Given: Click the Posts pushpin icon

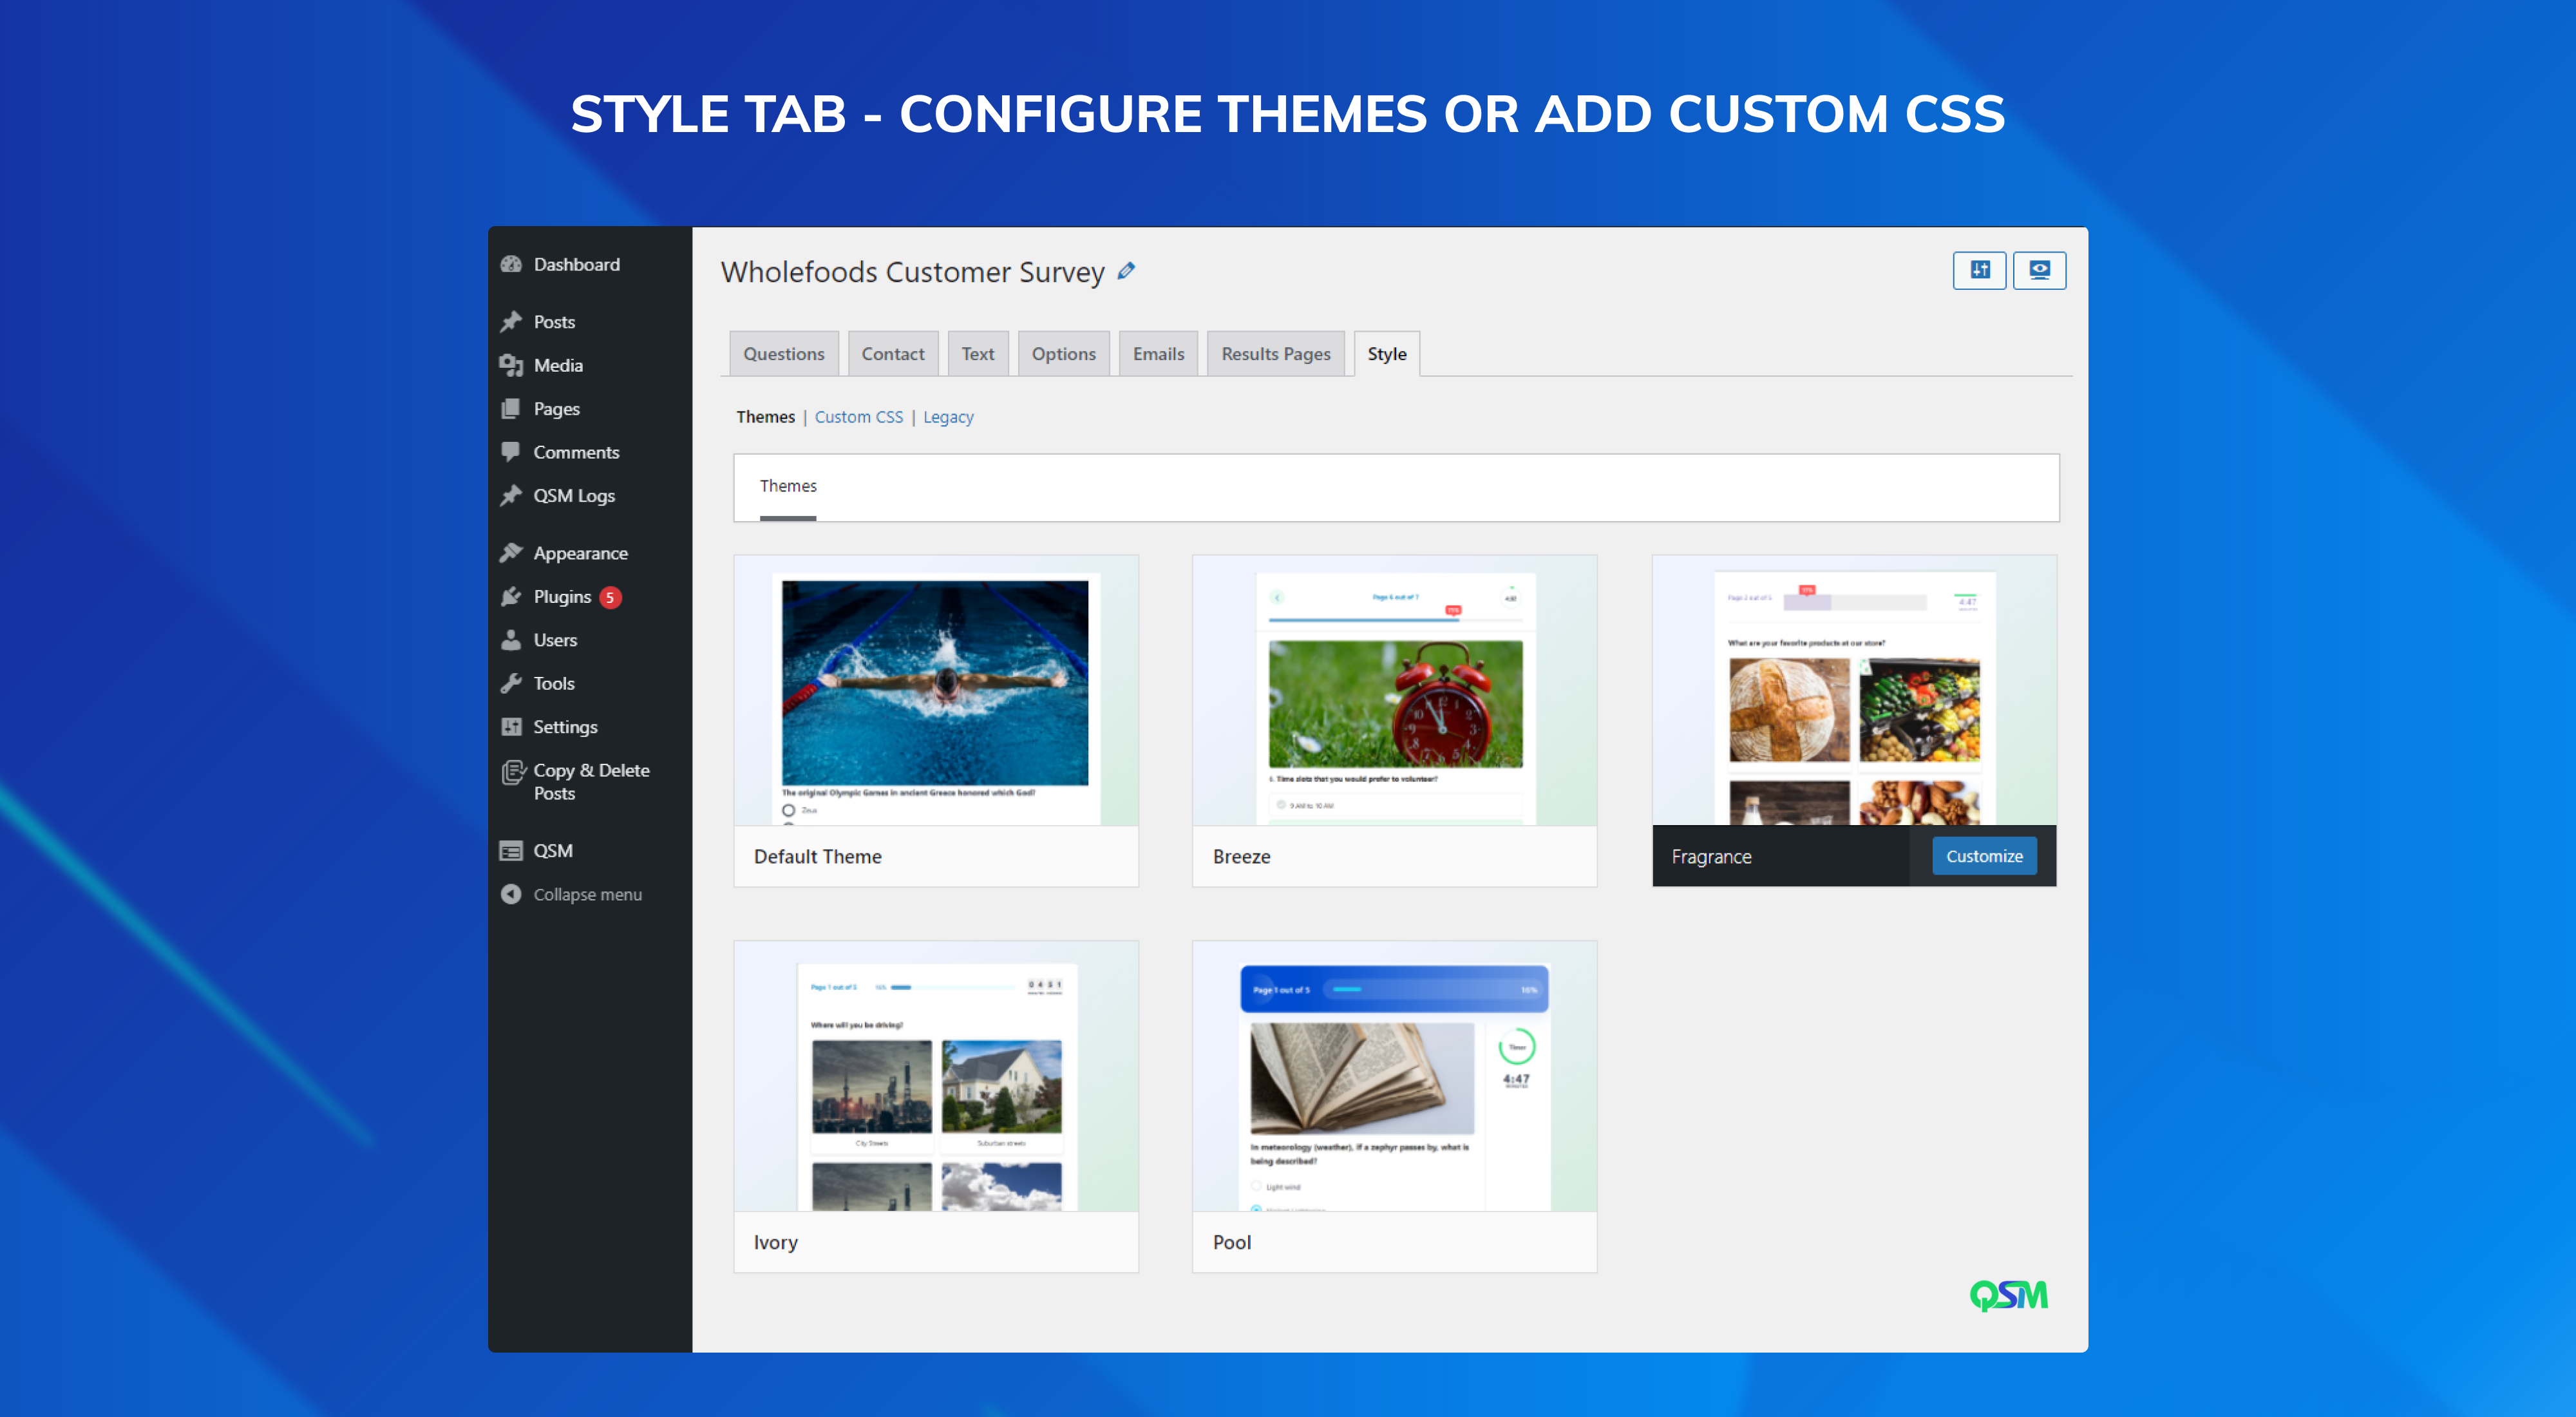Looking at the screenshot, I should pos(511,321).
